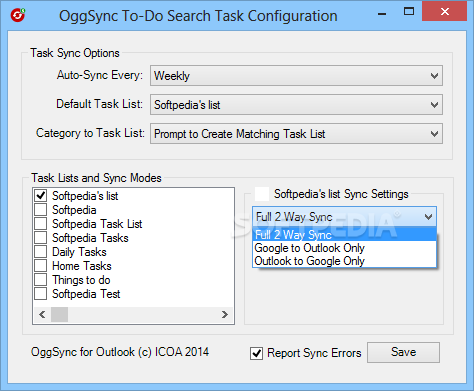Disable Report Sync Errors checkbox
Screen dimensions: 474x391
tap(256, 353)
